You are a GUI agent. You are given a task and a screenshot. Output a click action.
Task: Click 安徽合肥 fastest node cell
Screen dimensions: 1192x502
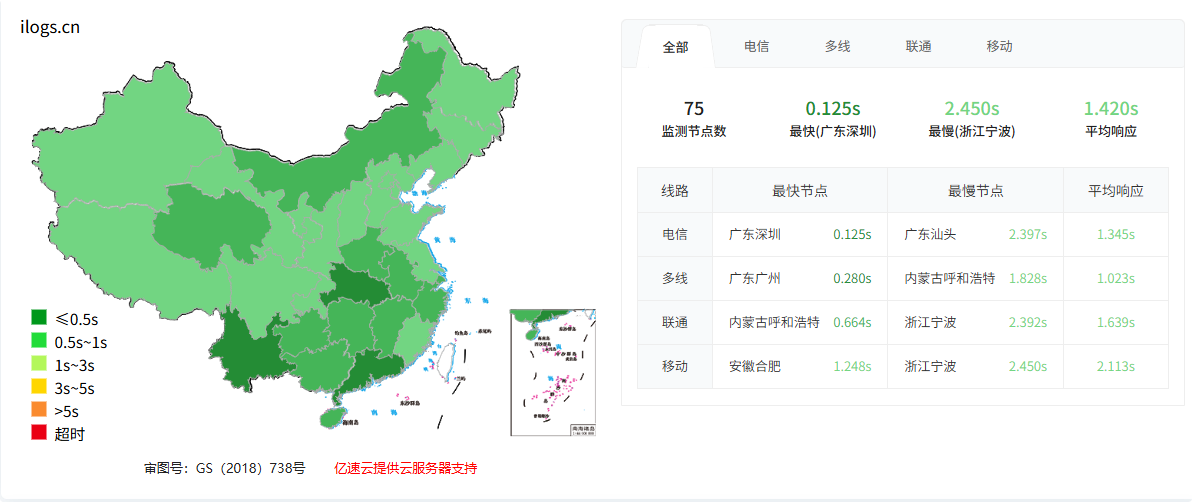[x=754, y=367]
